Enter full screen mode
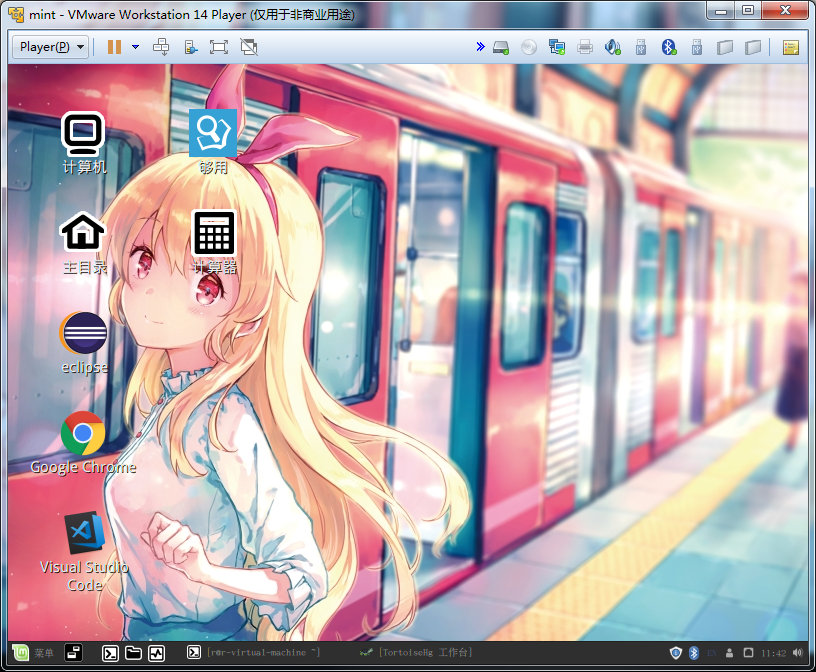This screenshot has height=672, width=816. 219,47
